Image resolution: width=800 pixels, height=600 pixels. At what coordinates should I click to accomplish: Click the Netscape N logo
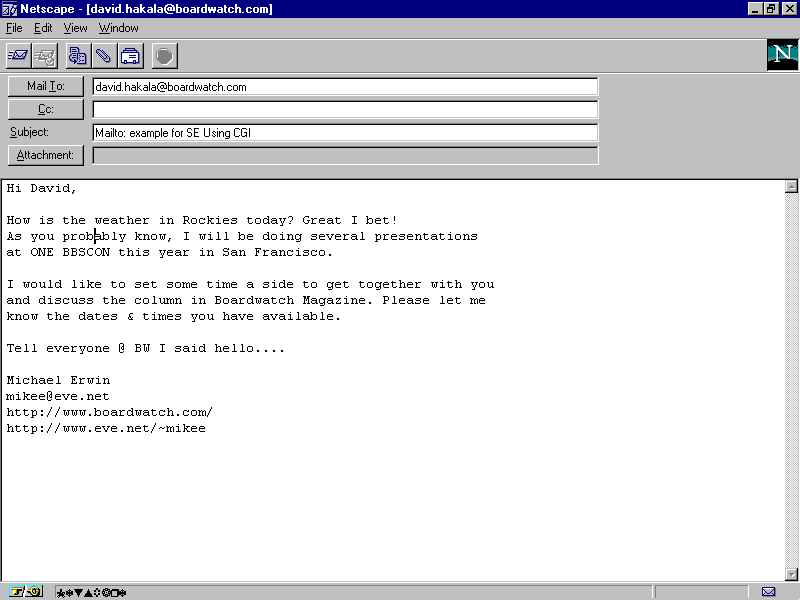coord(781,56)
